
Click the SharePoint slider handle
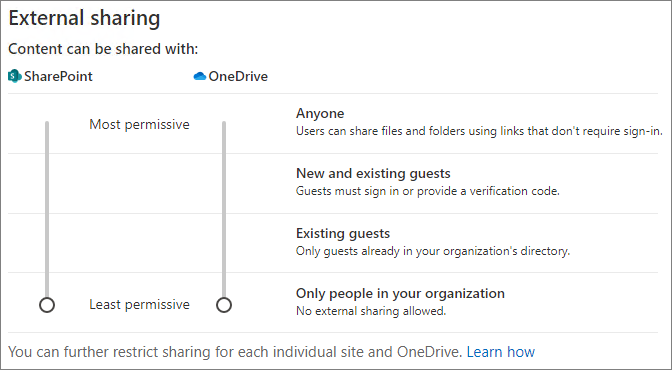(x=47, y=305)
